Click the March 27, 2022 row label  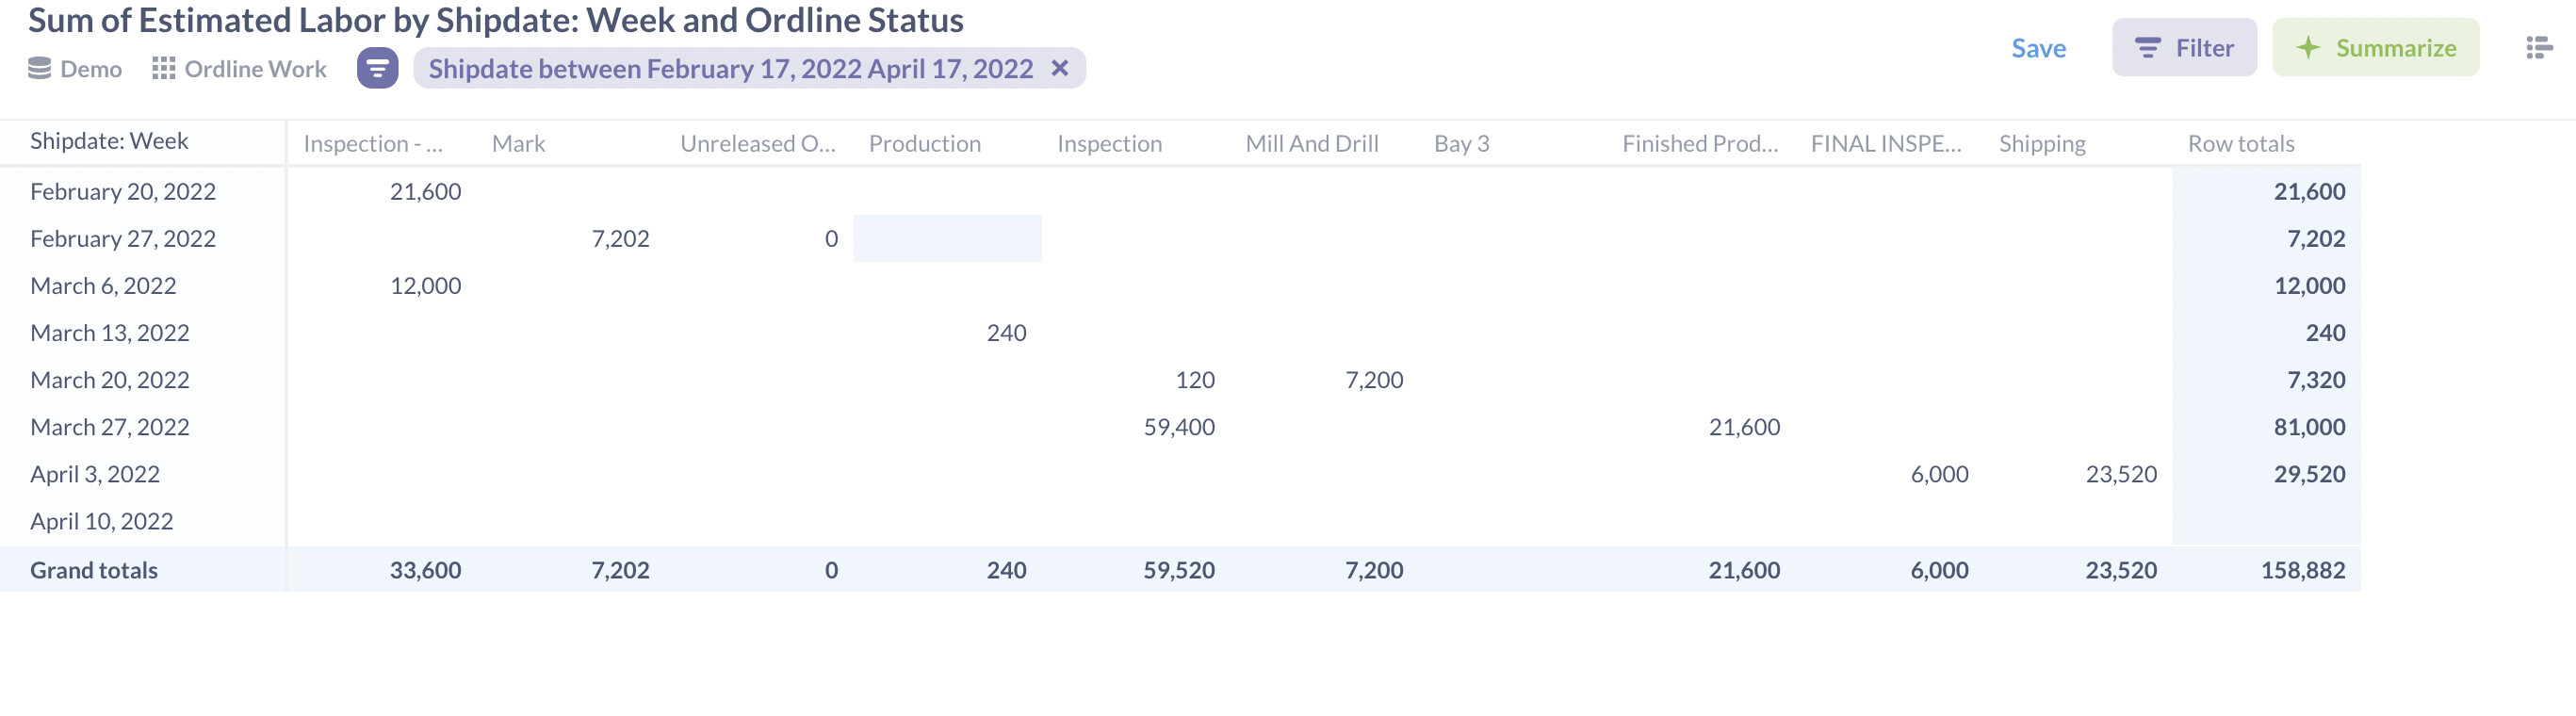tap(110, 427)
